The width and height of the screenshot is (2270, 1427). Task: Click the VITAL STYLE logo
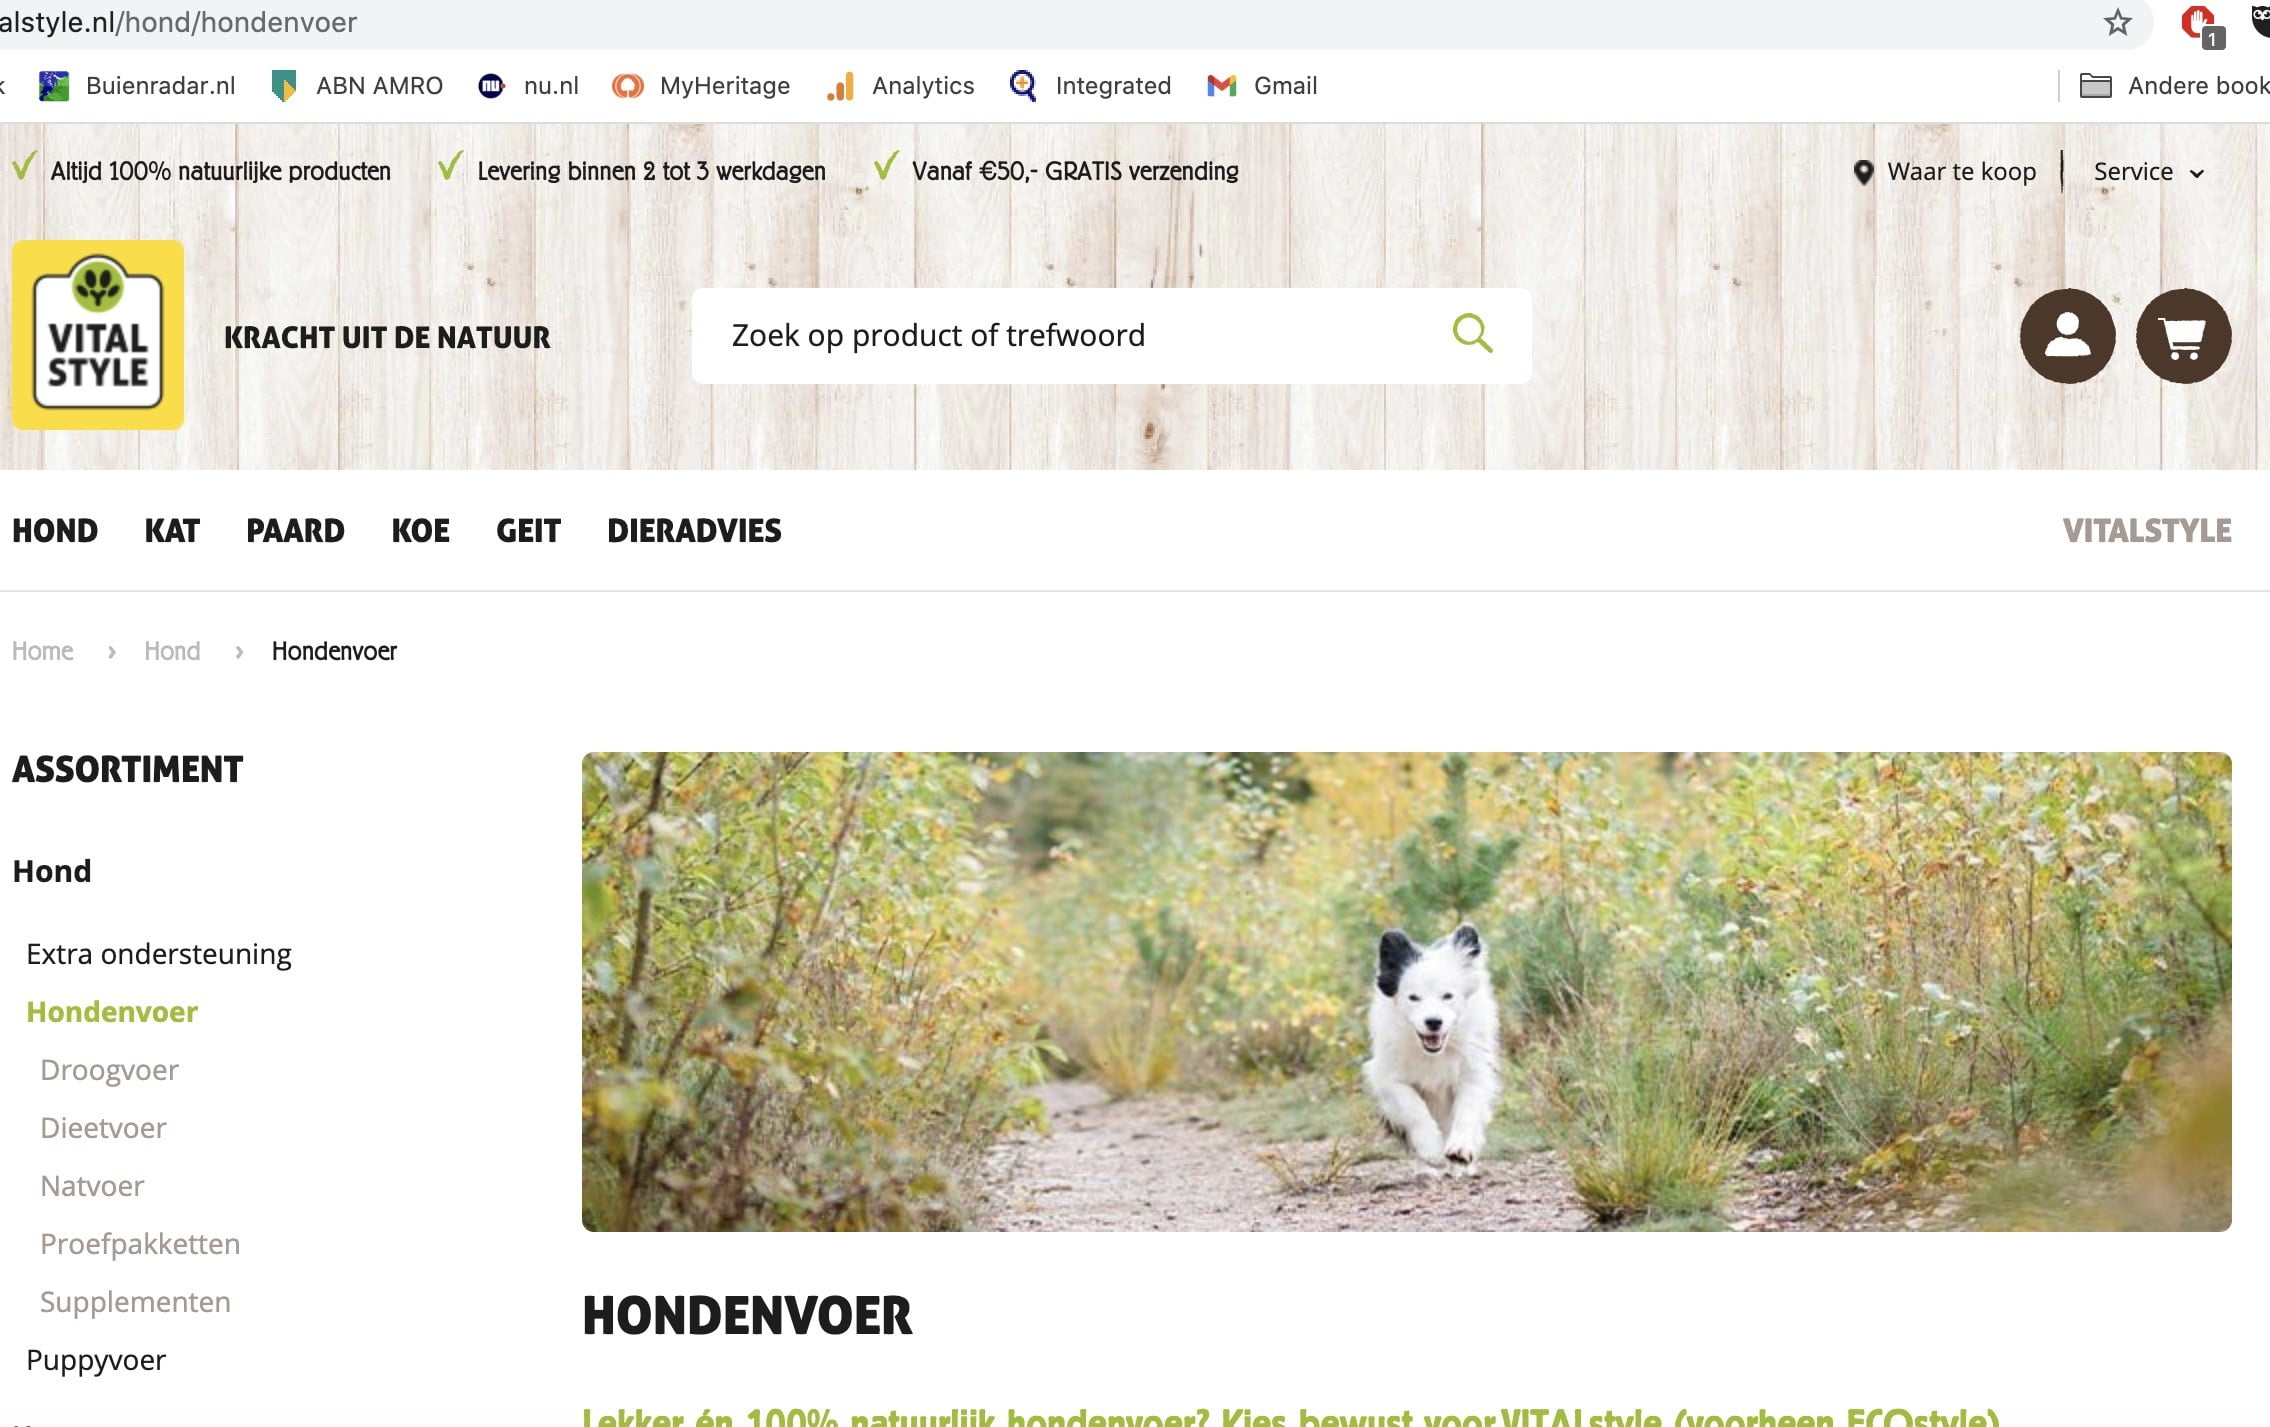point(98,335)
